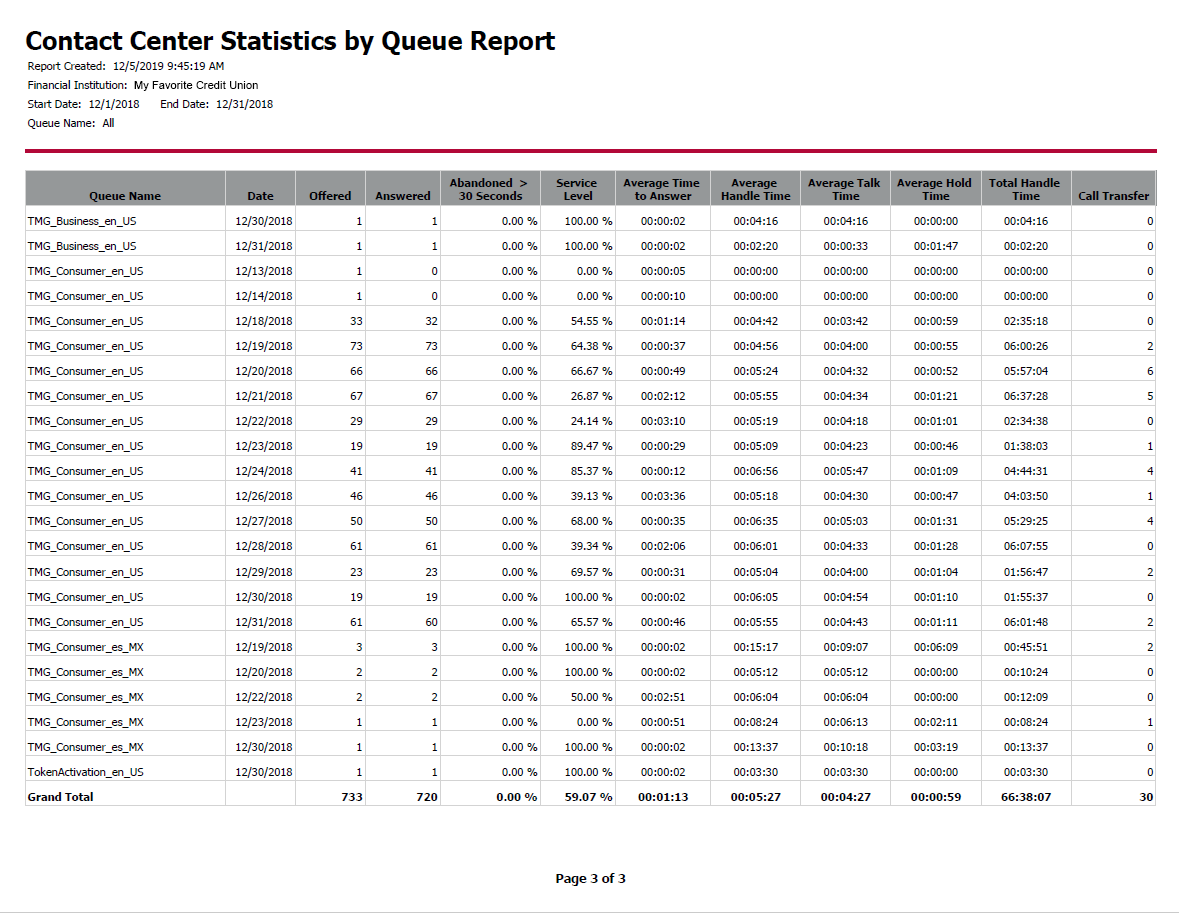The image size is (1179, 913).
Task: Click the Start Date value 12/1/2018
Action: (114, 104)
